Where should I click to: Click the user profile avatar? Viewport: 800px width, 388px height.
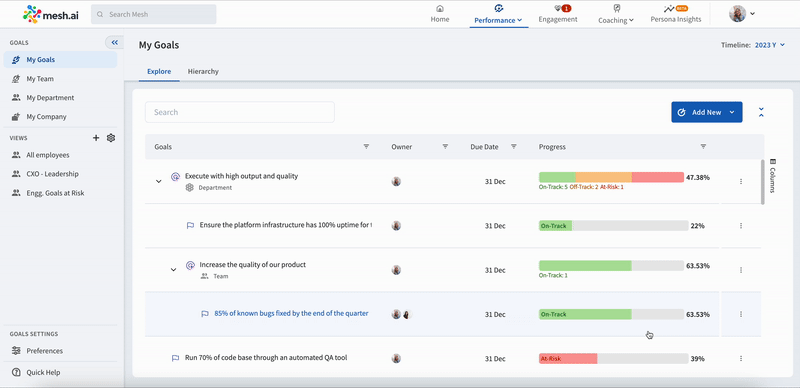(x=737, y=14)
